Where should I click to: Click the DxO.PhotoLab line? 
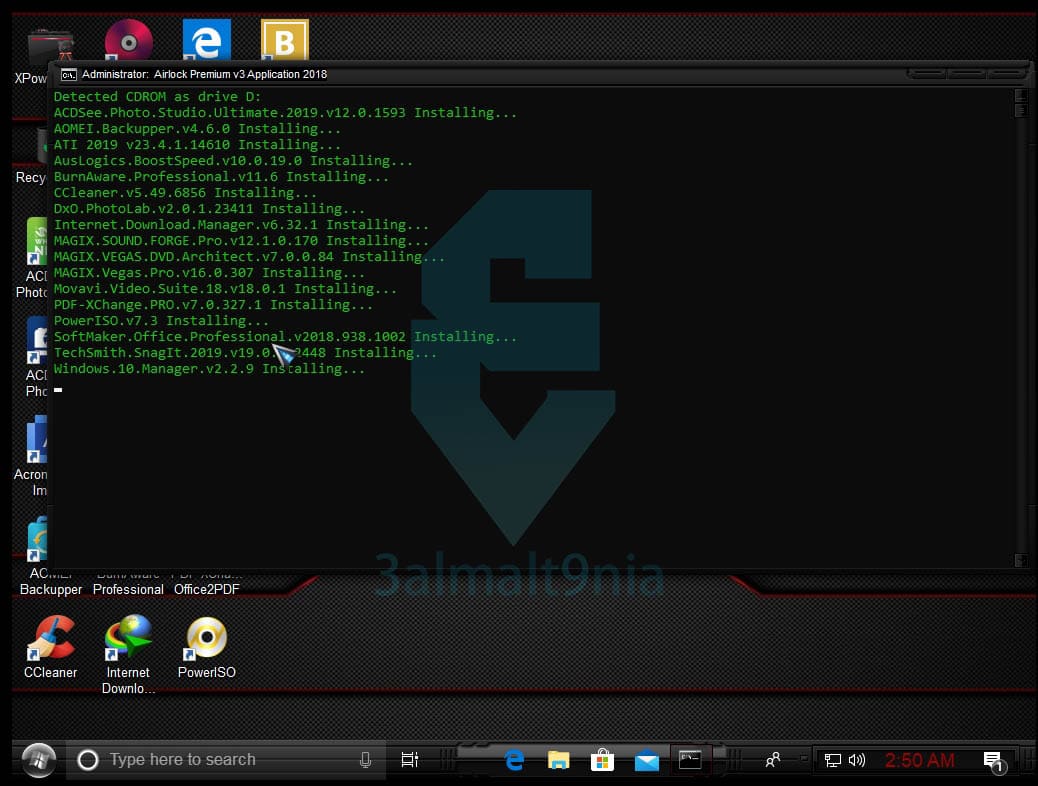coord(209,209)
